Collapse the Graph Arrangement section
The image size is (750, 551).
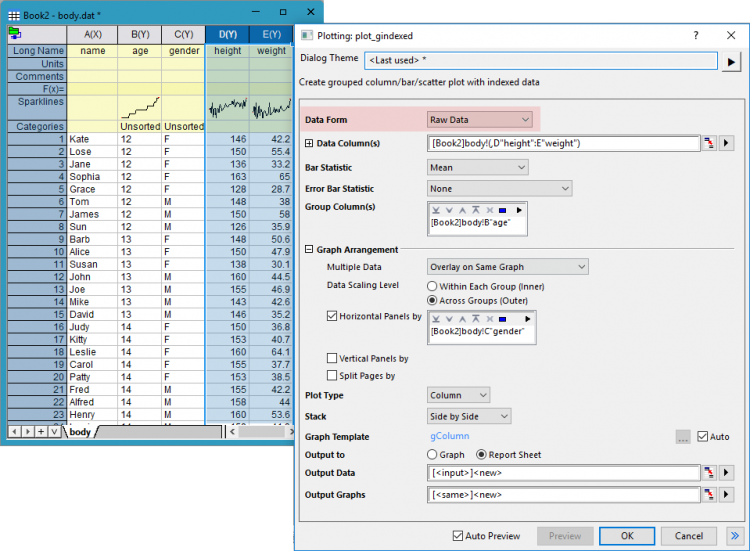coord(309,249)
